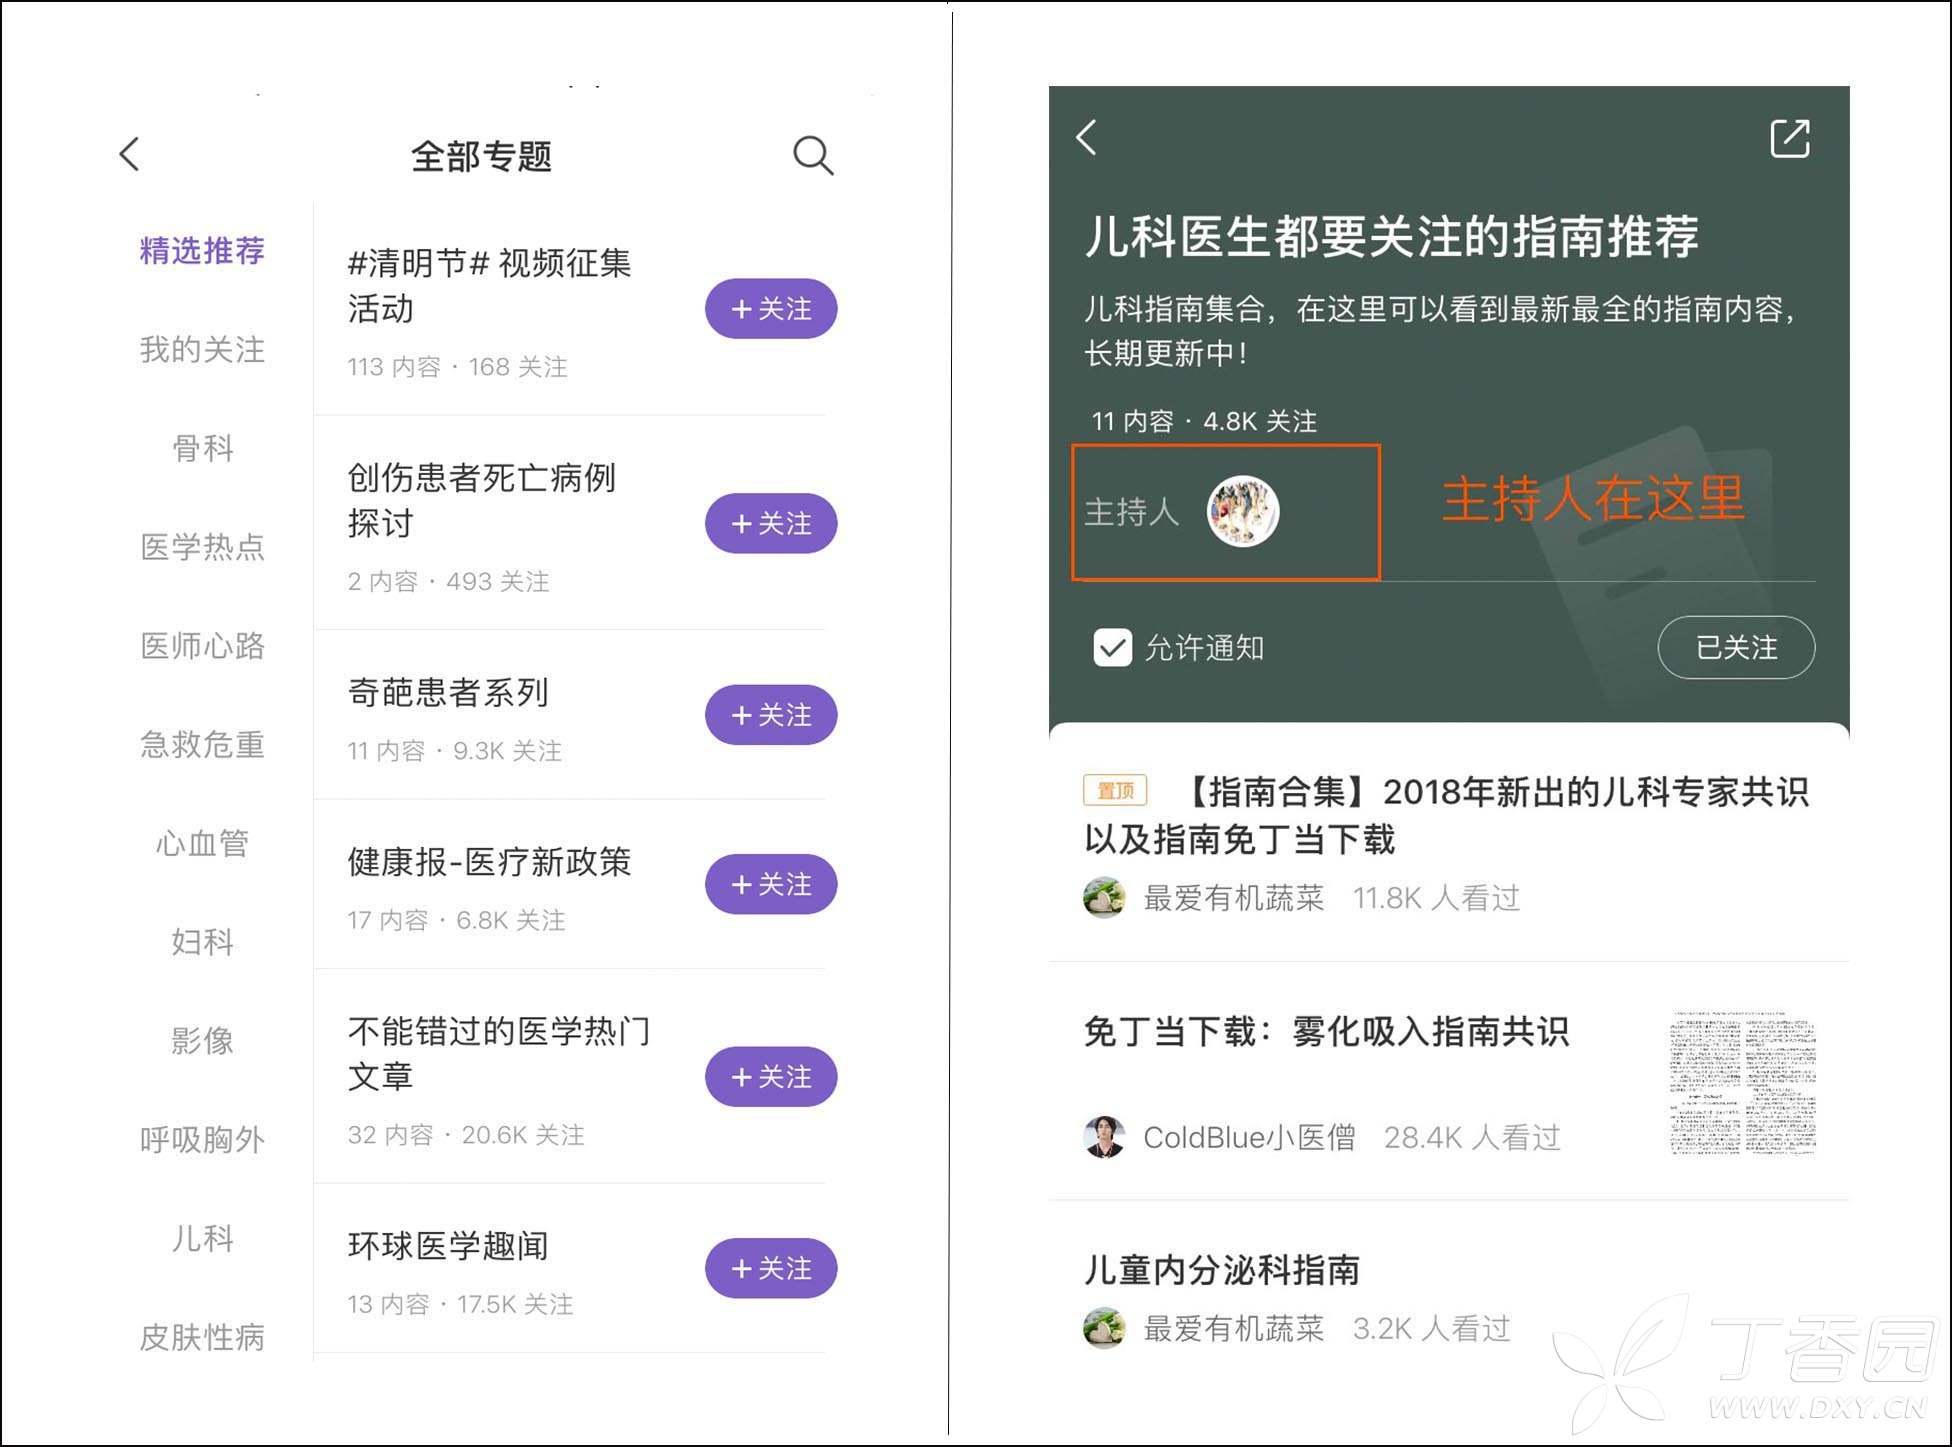Follow the 环球医学趣闻 topic

771,1268
